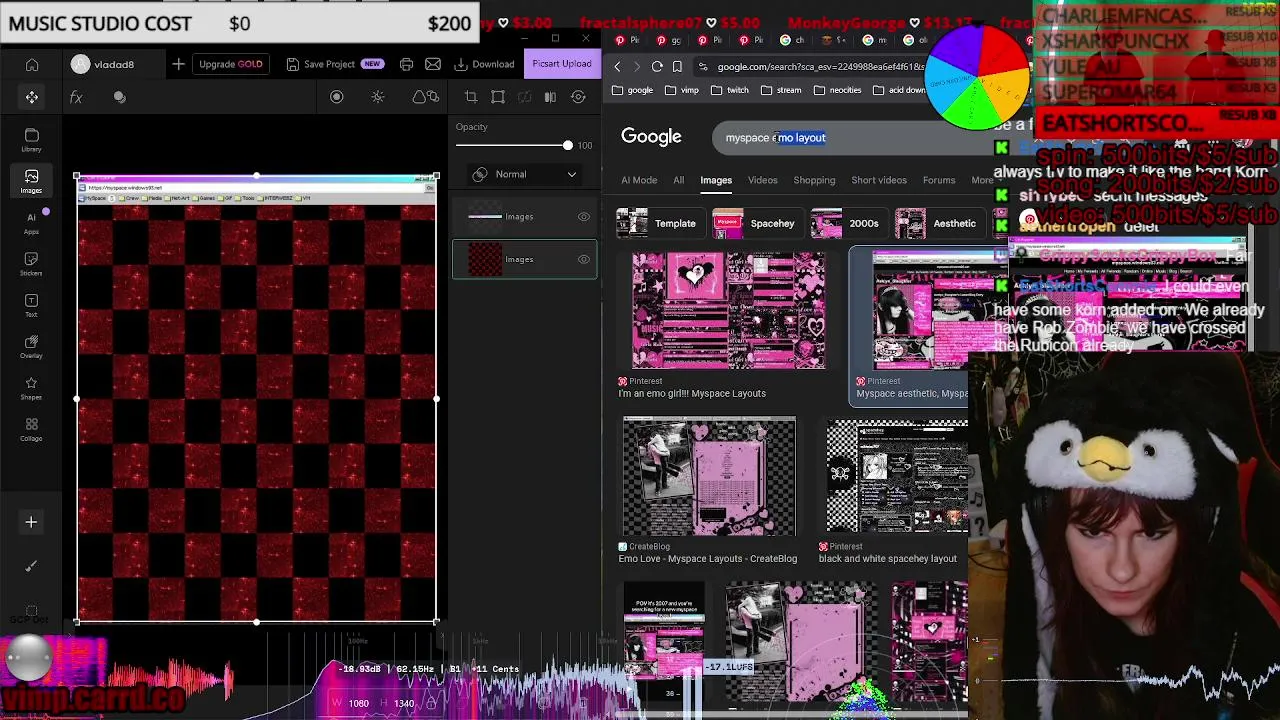Switch to AI Mode tab
The height and width of the screenshot is (720, 1280).
tap(639, 180)
